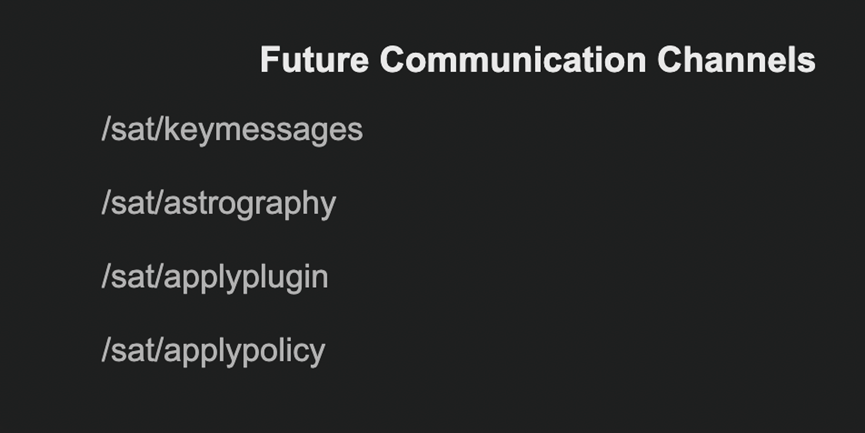Click "apply" in the applypolicy line
This screenshot has width=865, height=433.
(x=202, y=351)
